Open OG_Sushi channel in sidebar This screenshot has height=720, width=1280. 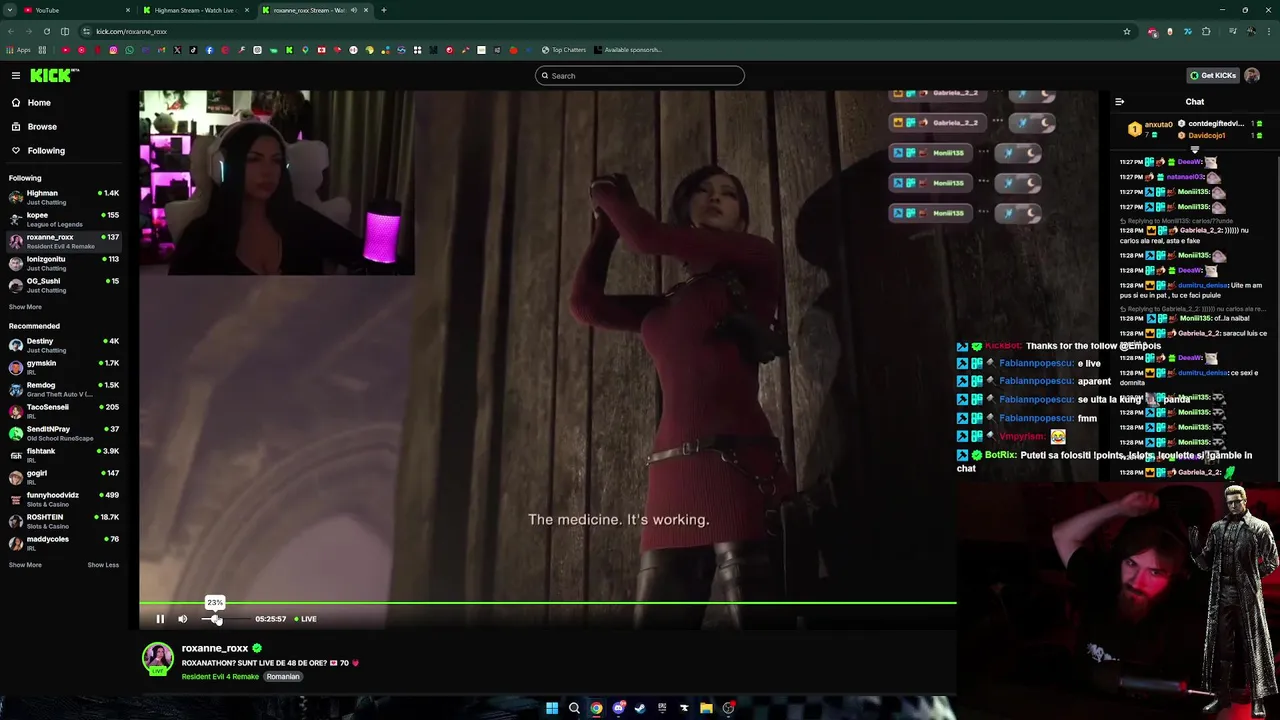[62, 285]
